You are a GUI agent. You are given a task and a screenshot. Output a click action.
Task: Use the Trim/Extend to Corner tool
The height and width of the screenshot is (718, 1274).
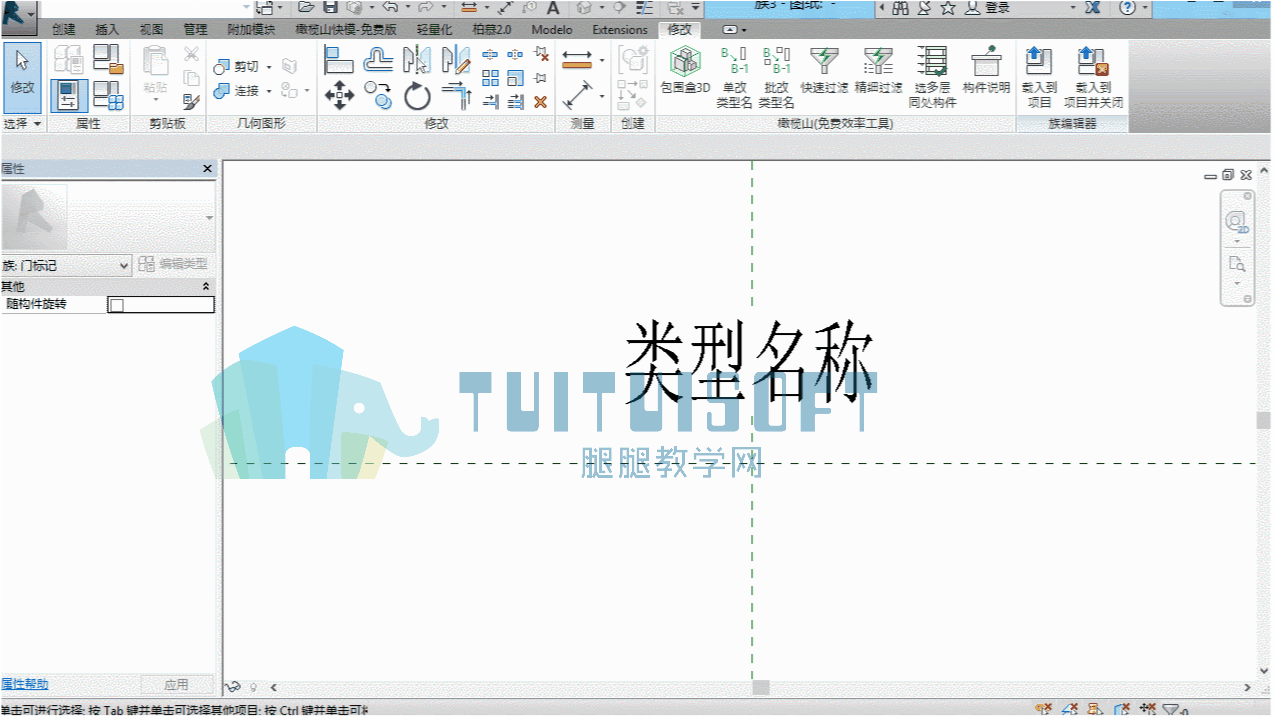click(x=456, y=96)
